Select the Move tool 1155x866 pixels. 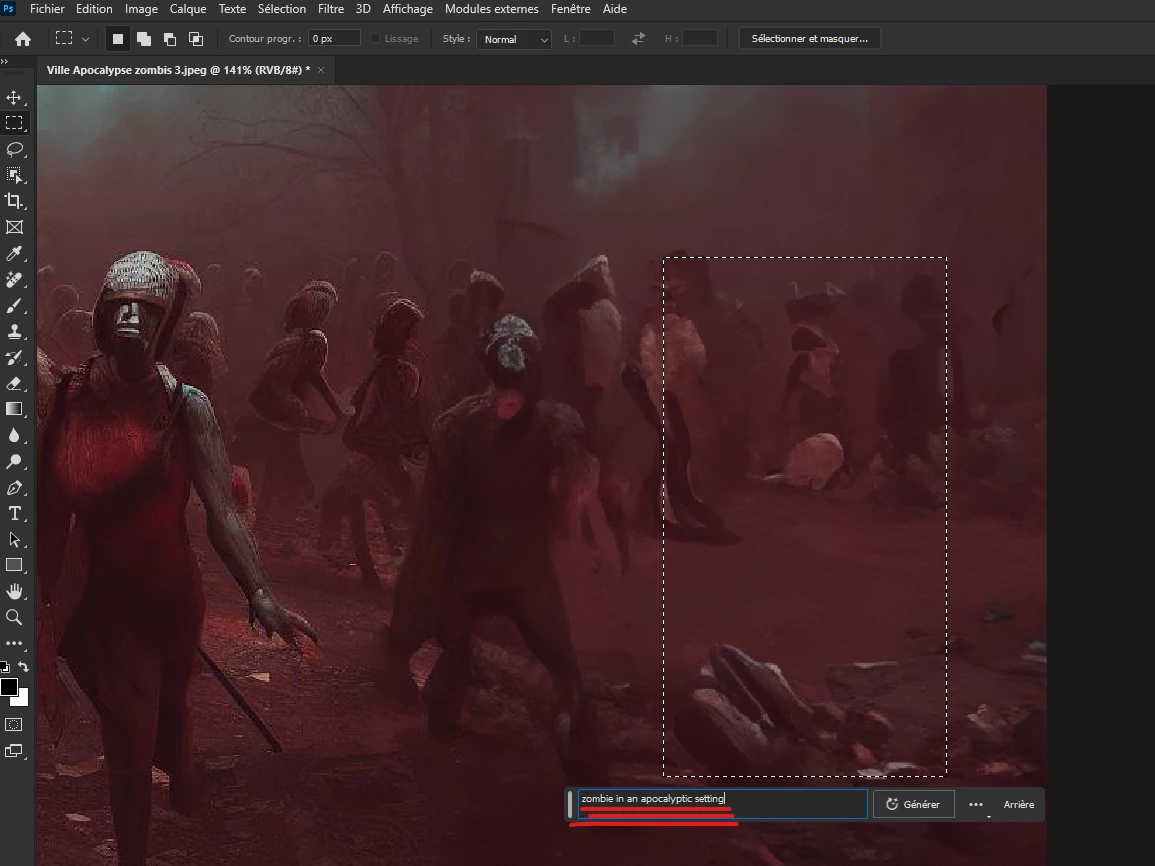pos(14,98)
